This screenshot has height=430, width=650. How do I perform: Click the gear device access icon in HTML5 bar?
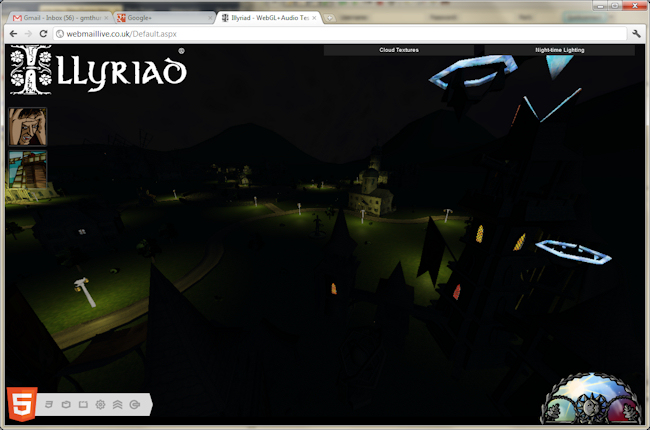pos(100,404)
